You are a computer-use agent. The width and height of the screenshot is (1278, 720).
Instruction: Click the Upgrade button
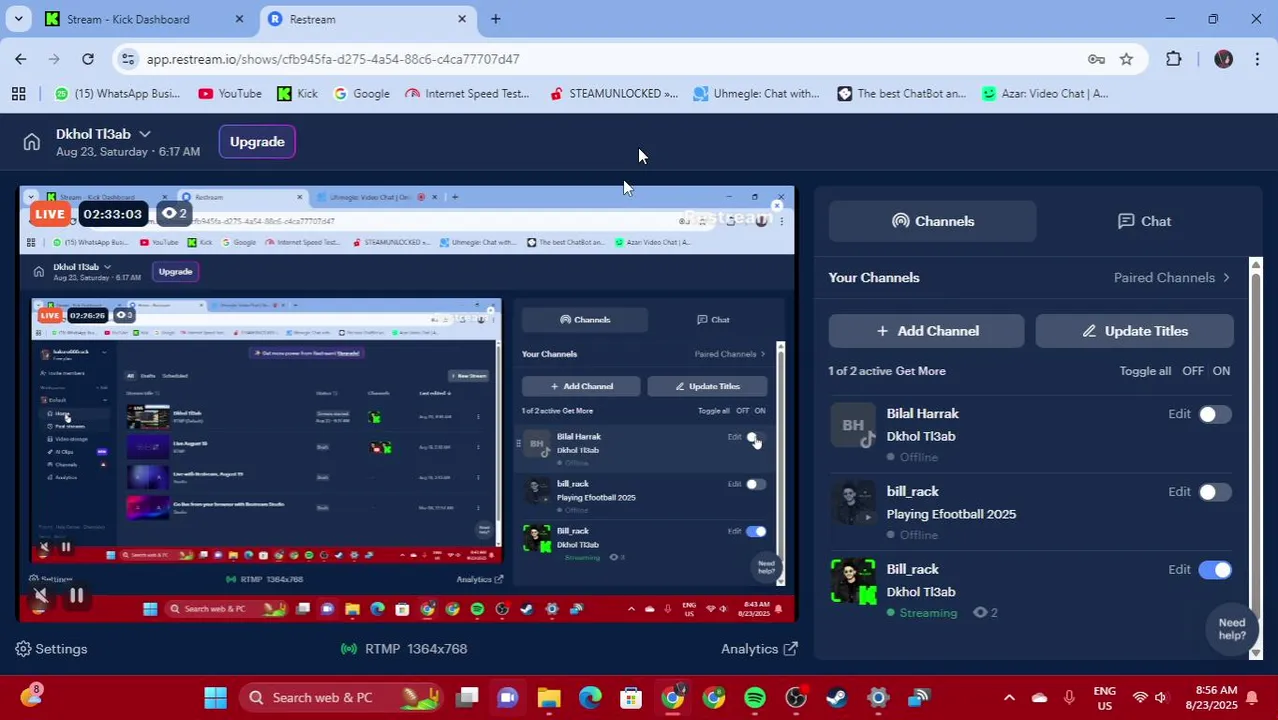click(x=257, y=142)
